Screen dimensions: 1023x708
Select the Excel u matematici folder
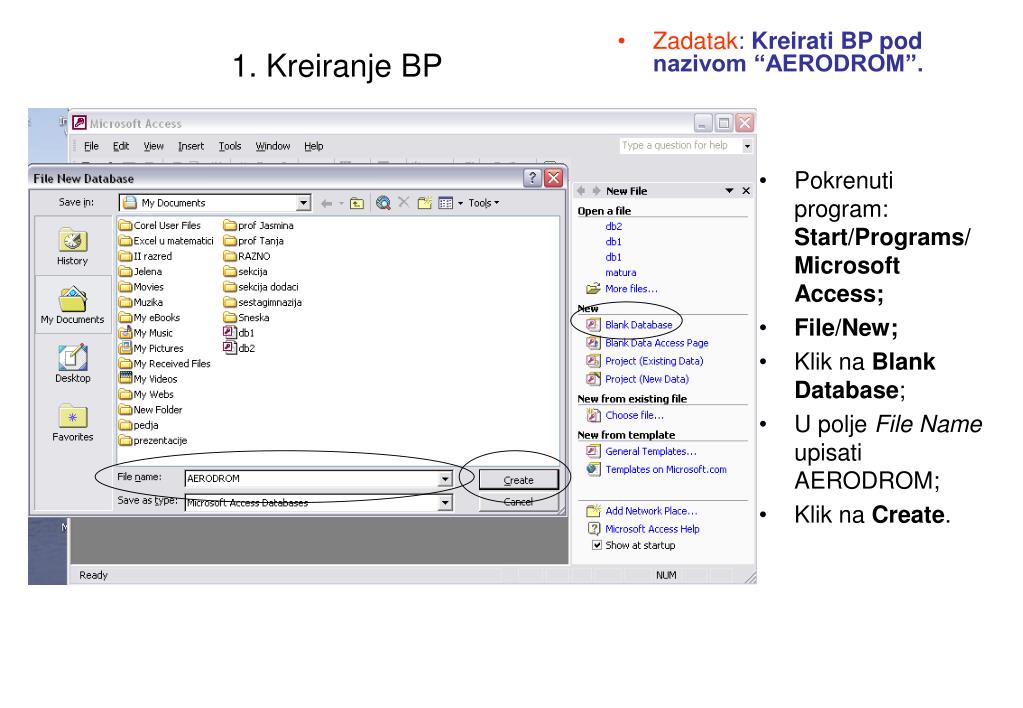coord(166,241)
